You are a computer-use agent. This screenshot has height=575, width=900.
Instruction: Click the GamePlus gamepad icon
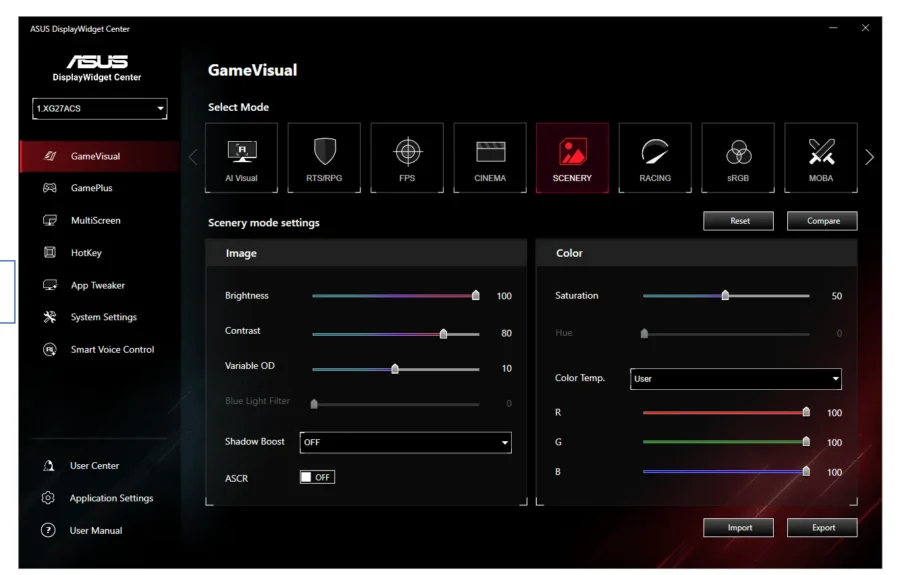coord(50,188)
